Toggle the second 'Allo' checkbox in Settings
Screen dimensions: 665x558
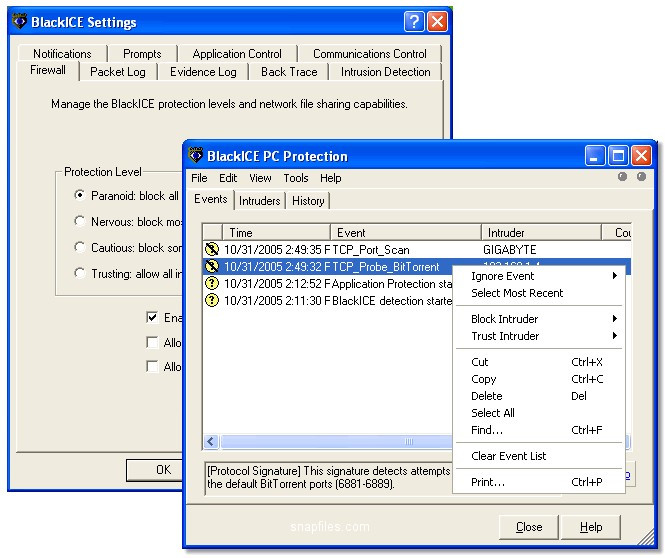click(152, 366)
